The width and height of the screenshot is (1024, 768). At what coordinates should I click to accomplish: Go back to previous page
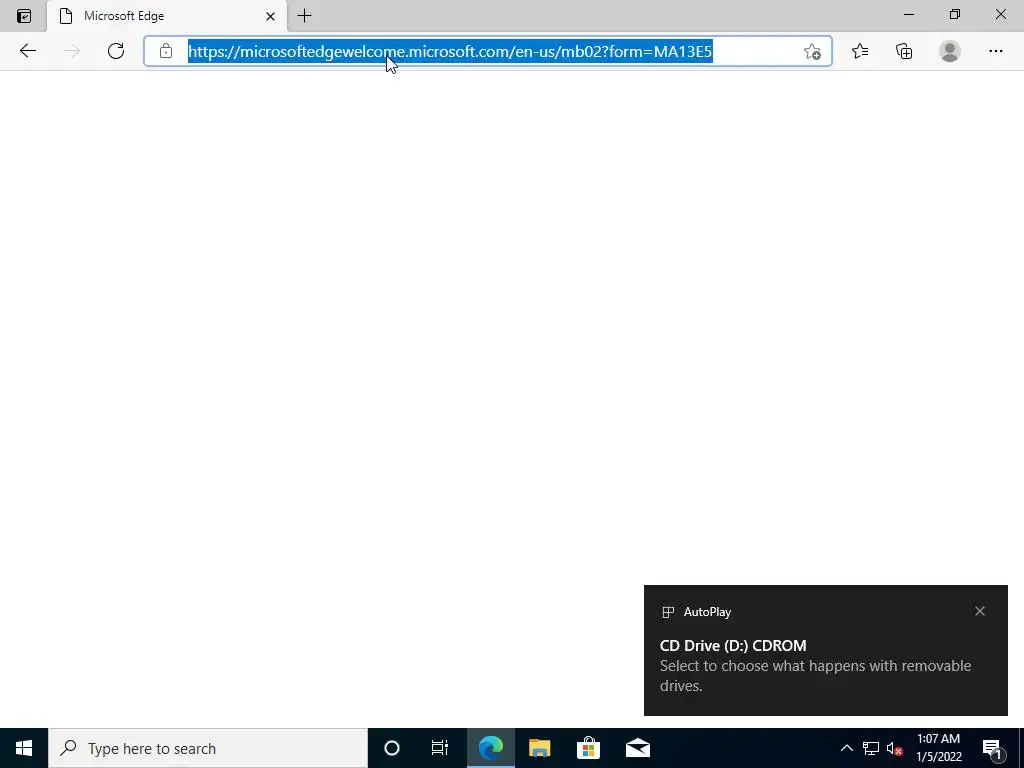tap(27, 51)
